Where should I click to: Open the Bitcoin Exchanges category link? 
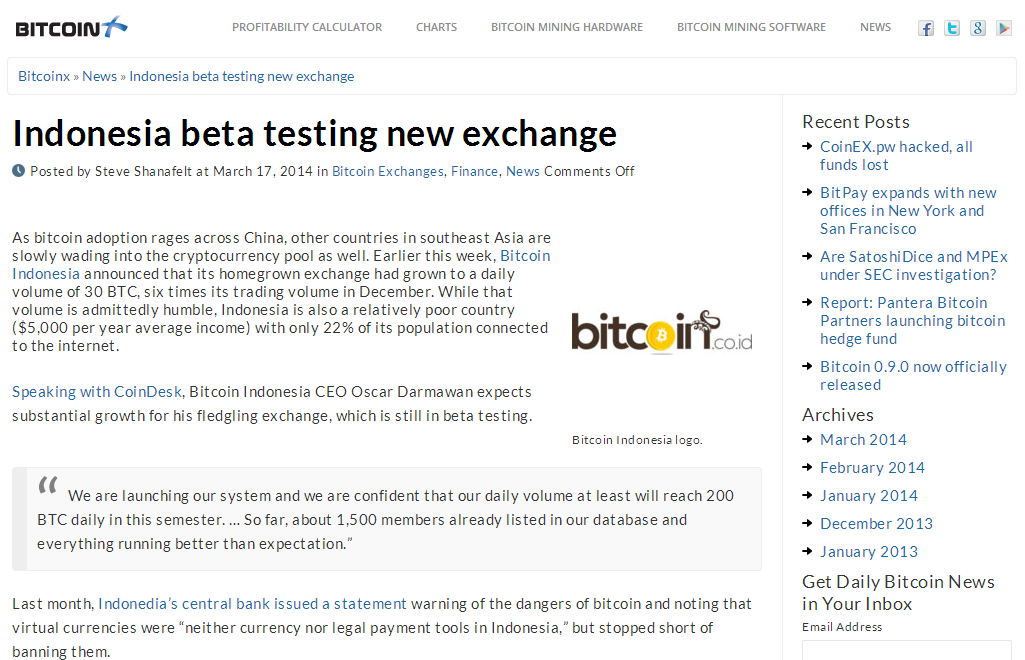pyautogui.click(x=388, y=171)
